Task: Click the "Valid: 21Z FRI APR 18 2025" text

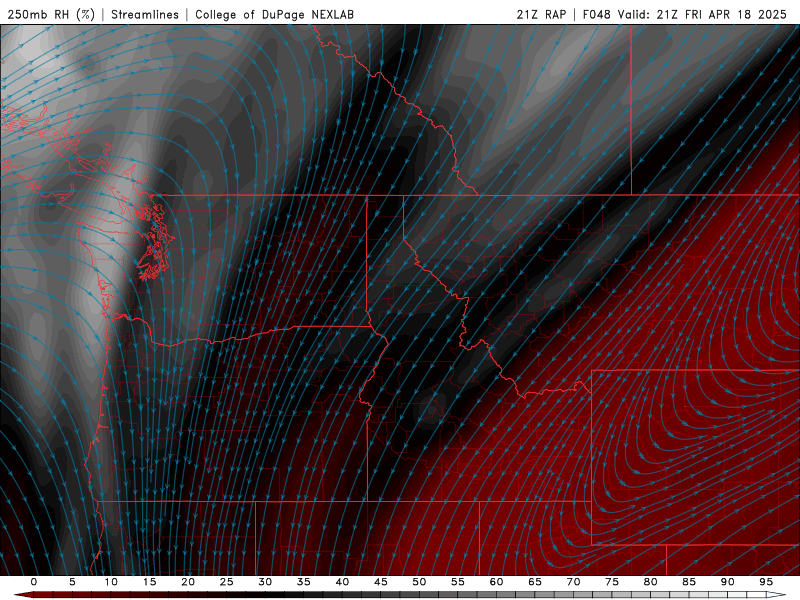Action: [x=703, y=15]
